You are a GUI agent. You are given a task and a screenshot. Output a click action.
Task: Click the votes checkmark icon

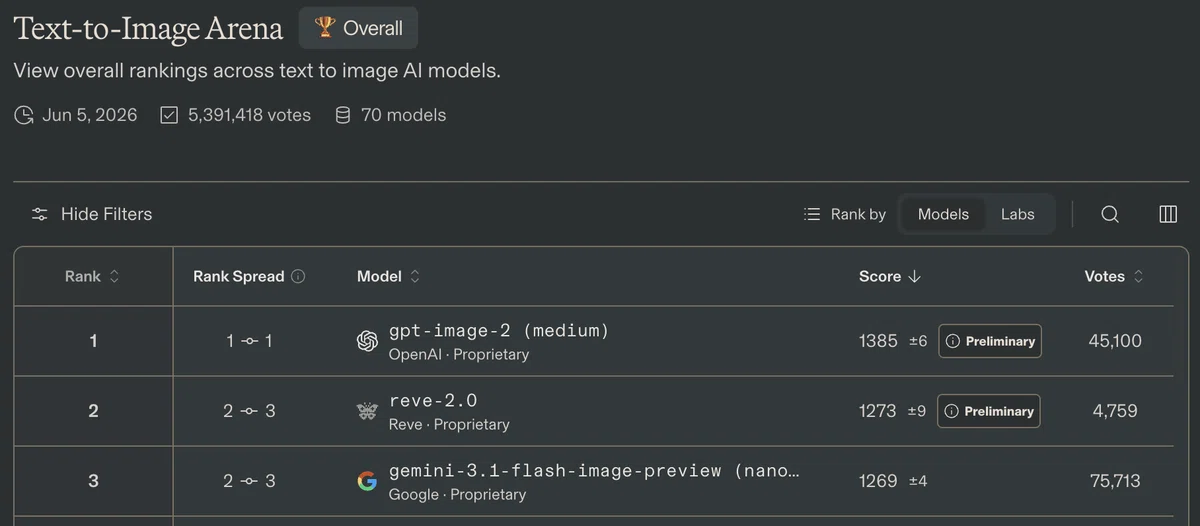tap(169, 115)
